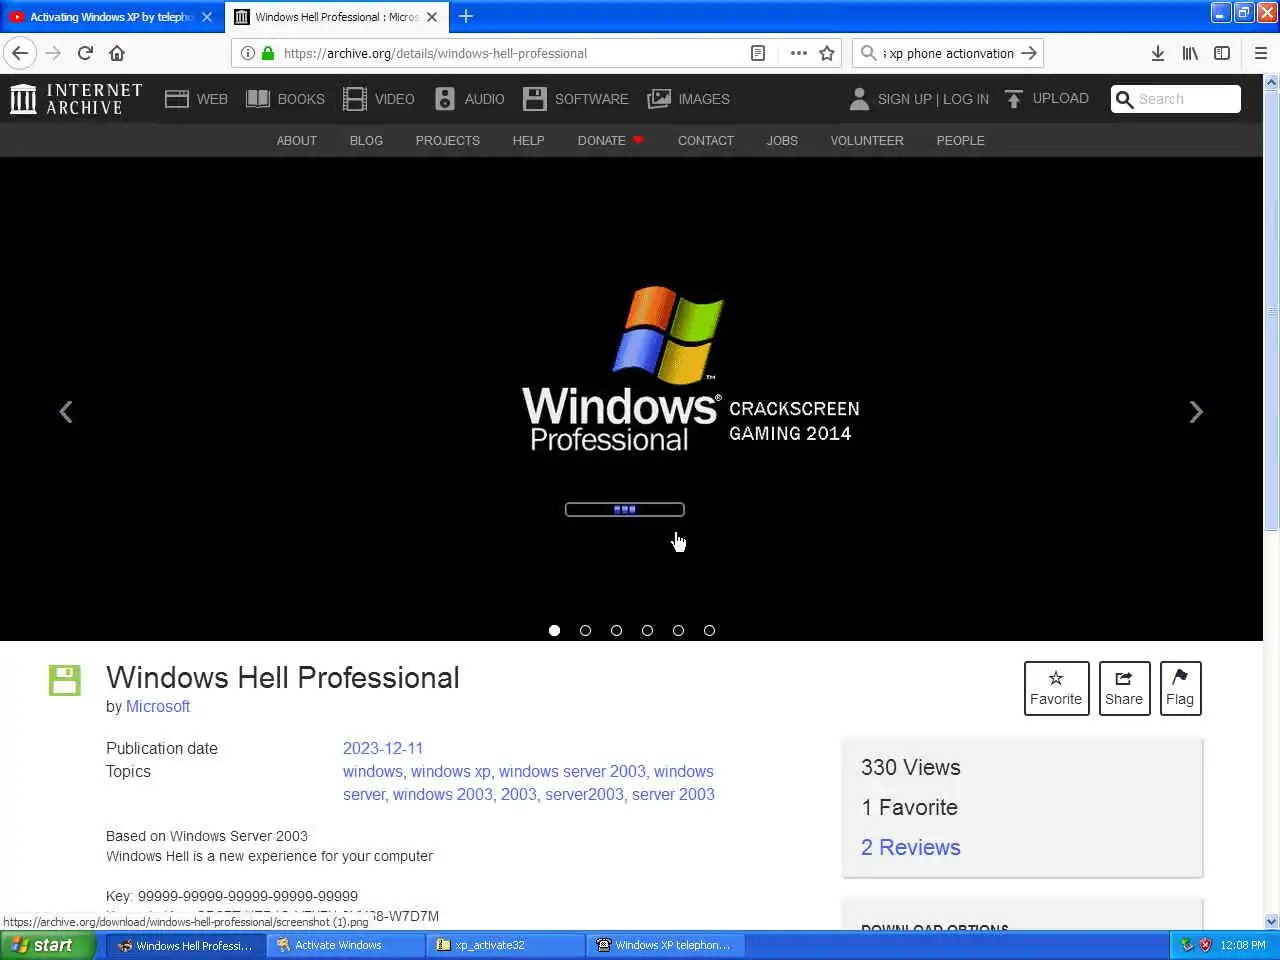Open the HELP page
This screenshot has height=960, width=1280.
(x=528, y=141)
